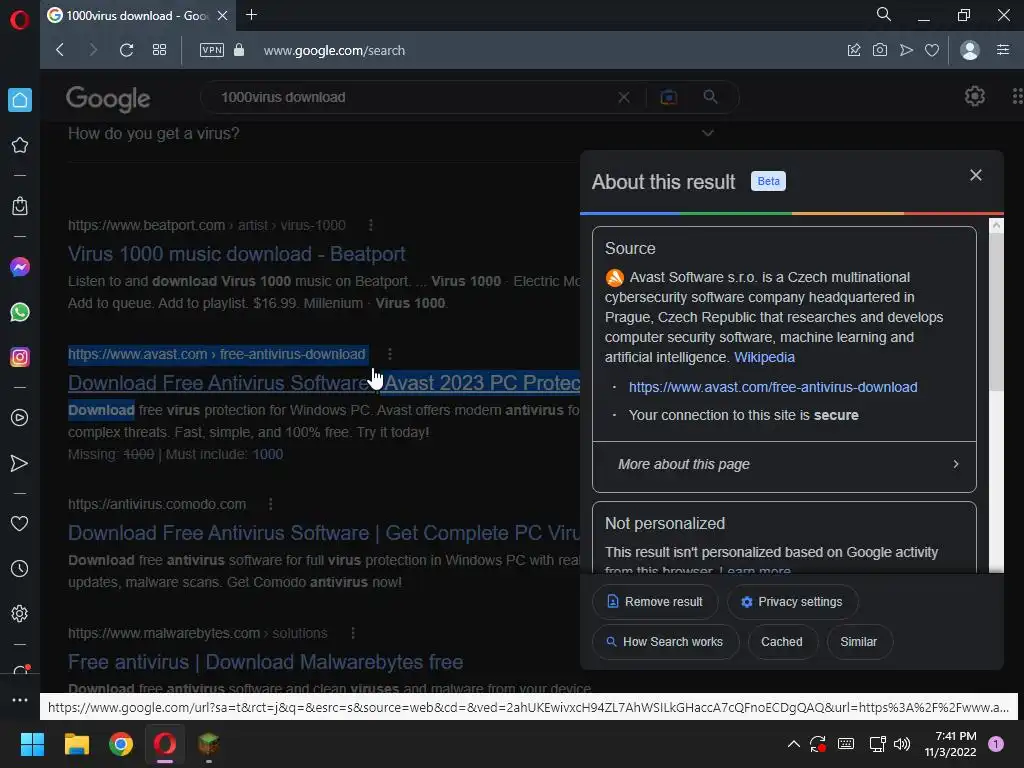Open Comodo result three-dot menu
Screen dimensions: 1024x768
270,504
